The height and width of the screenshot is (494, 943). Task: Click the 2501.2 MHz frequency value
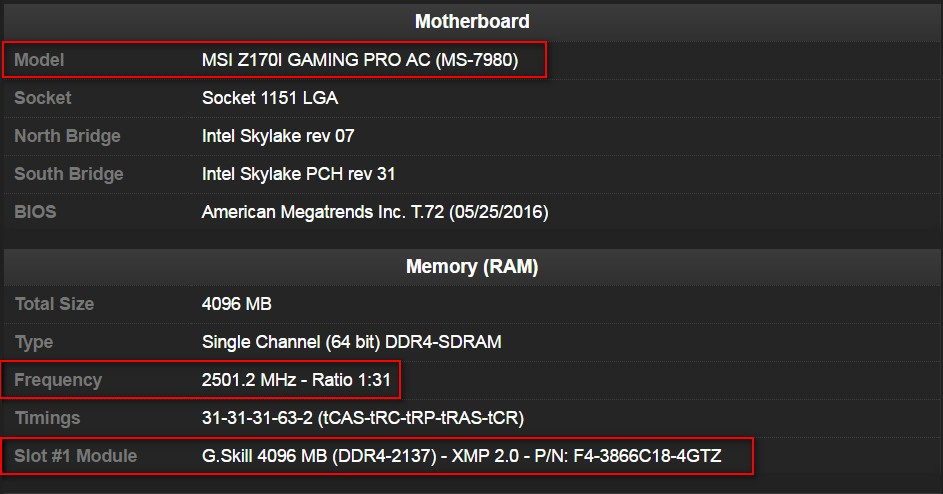coord(296,380)
